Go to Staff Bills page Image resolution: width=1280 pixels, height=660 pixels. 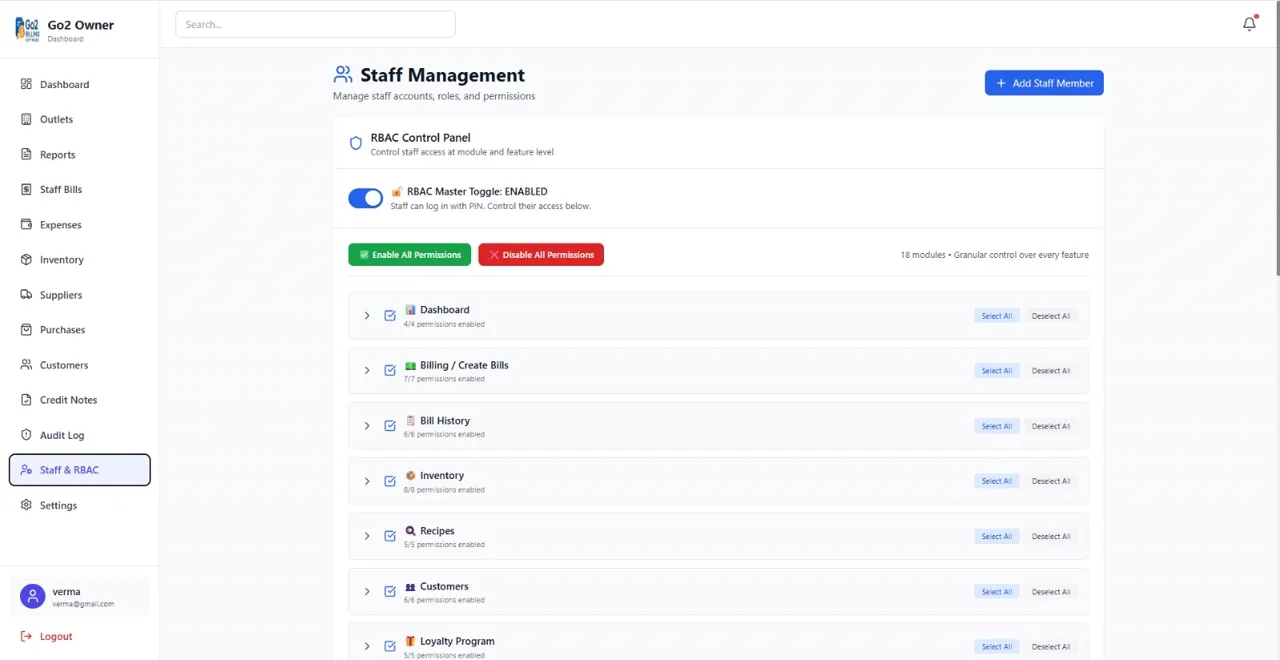(80, 189)
